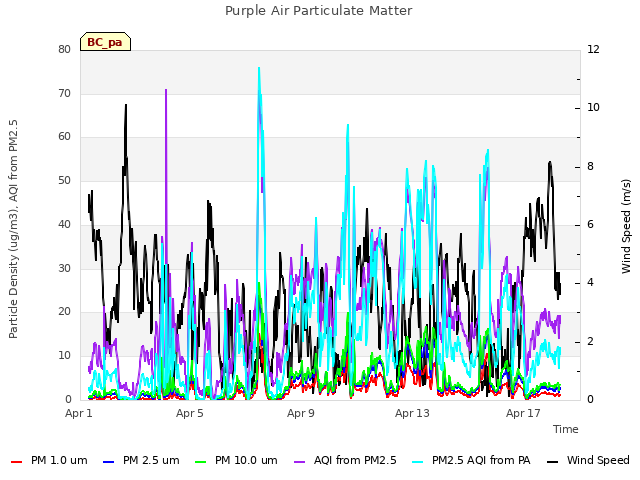The height and width of the screenshot is (480, 640).
Task: Click the green PM 10.0 um legend swatch
Action: pos(201,462)
